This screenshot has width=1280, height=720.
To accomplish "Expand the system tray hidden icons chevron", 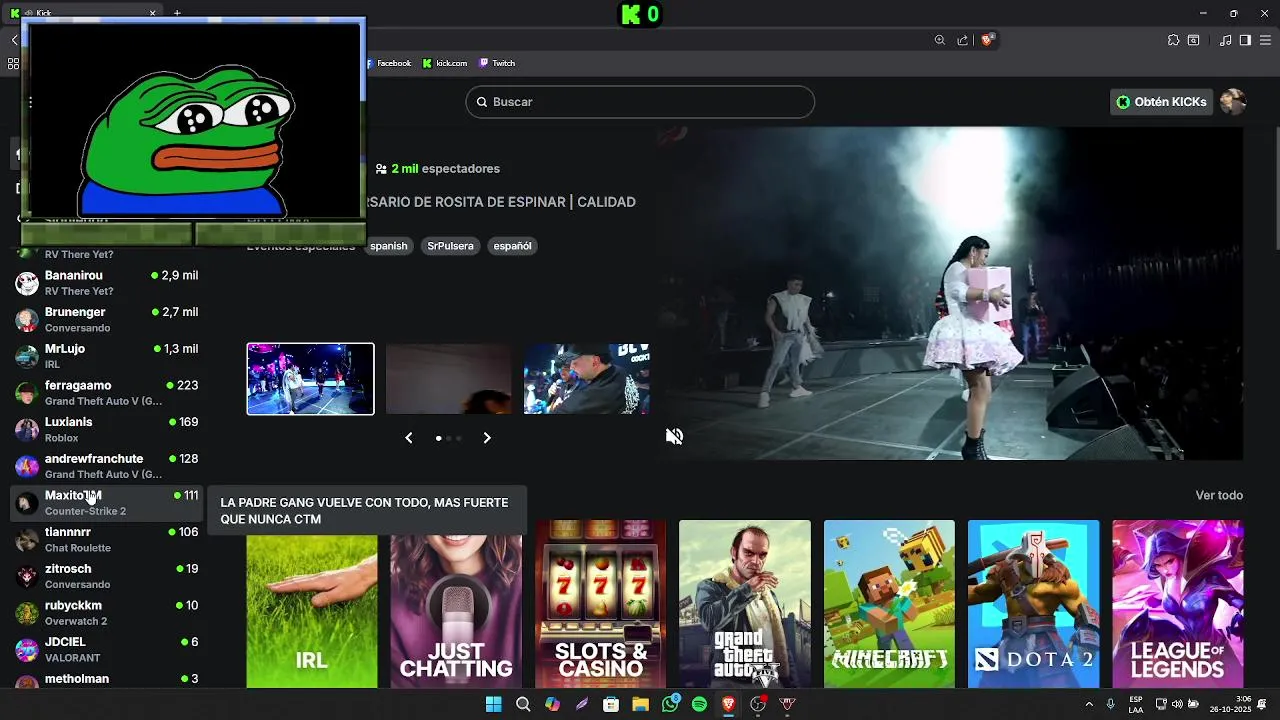I will click(1089, 704).
